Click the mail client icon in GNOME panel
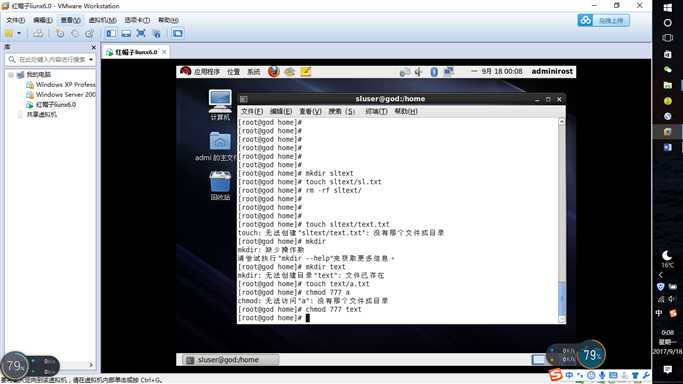The image size is (683, 384). coord(289,71)
